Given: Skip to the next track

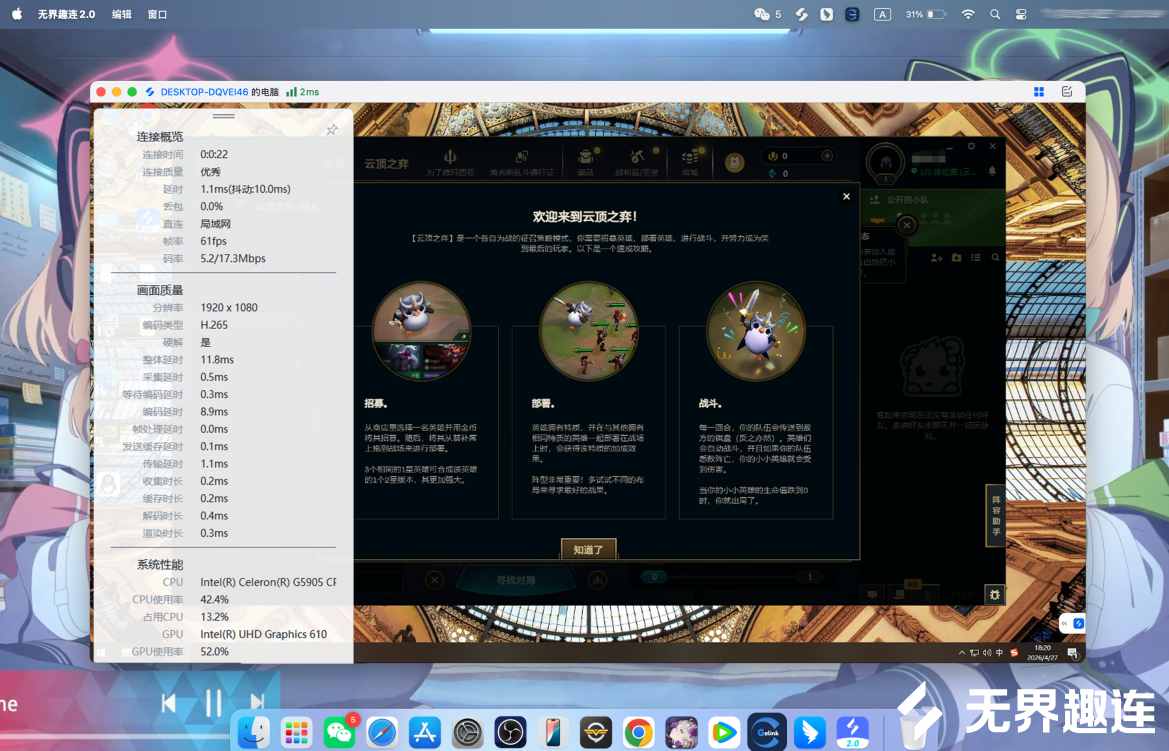Looking at the screenshot, I should pyautogui.click(x=257, y=703).
